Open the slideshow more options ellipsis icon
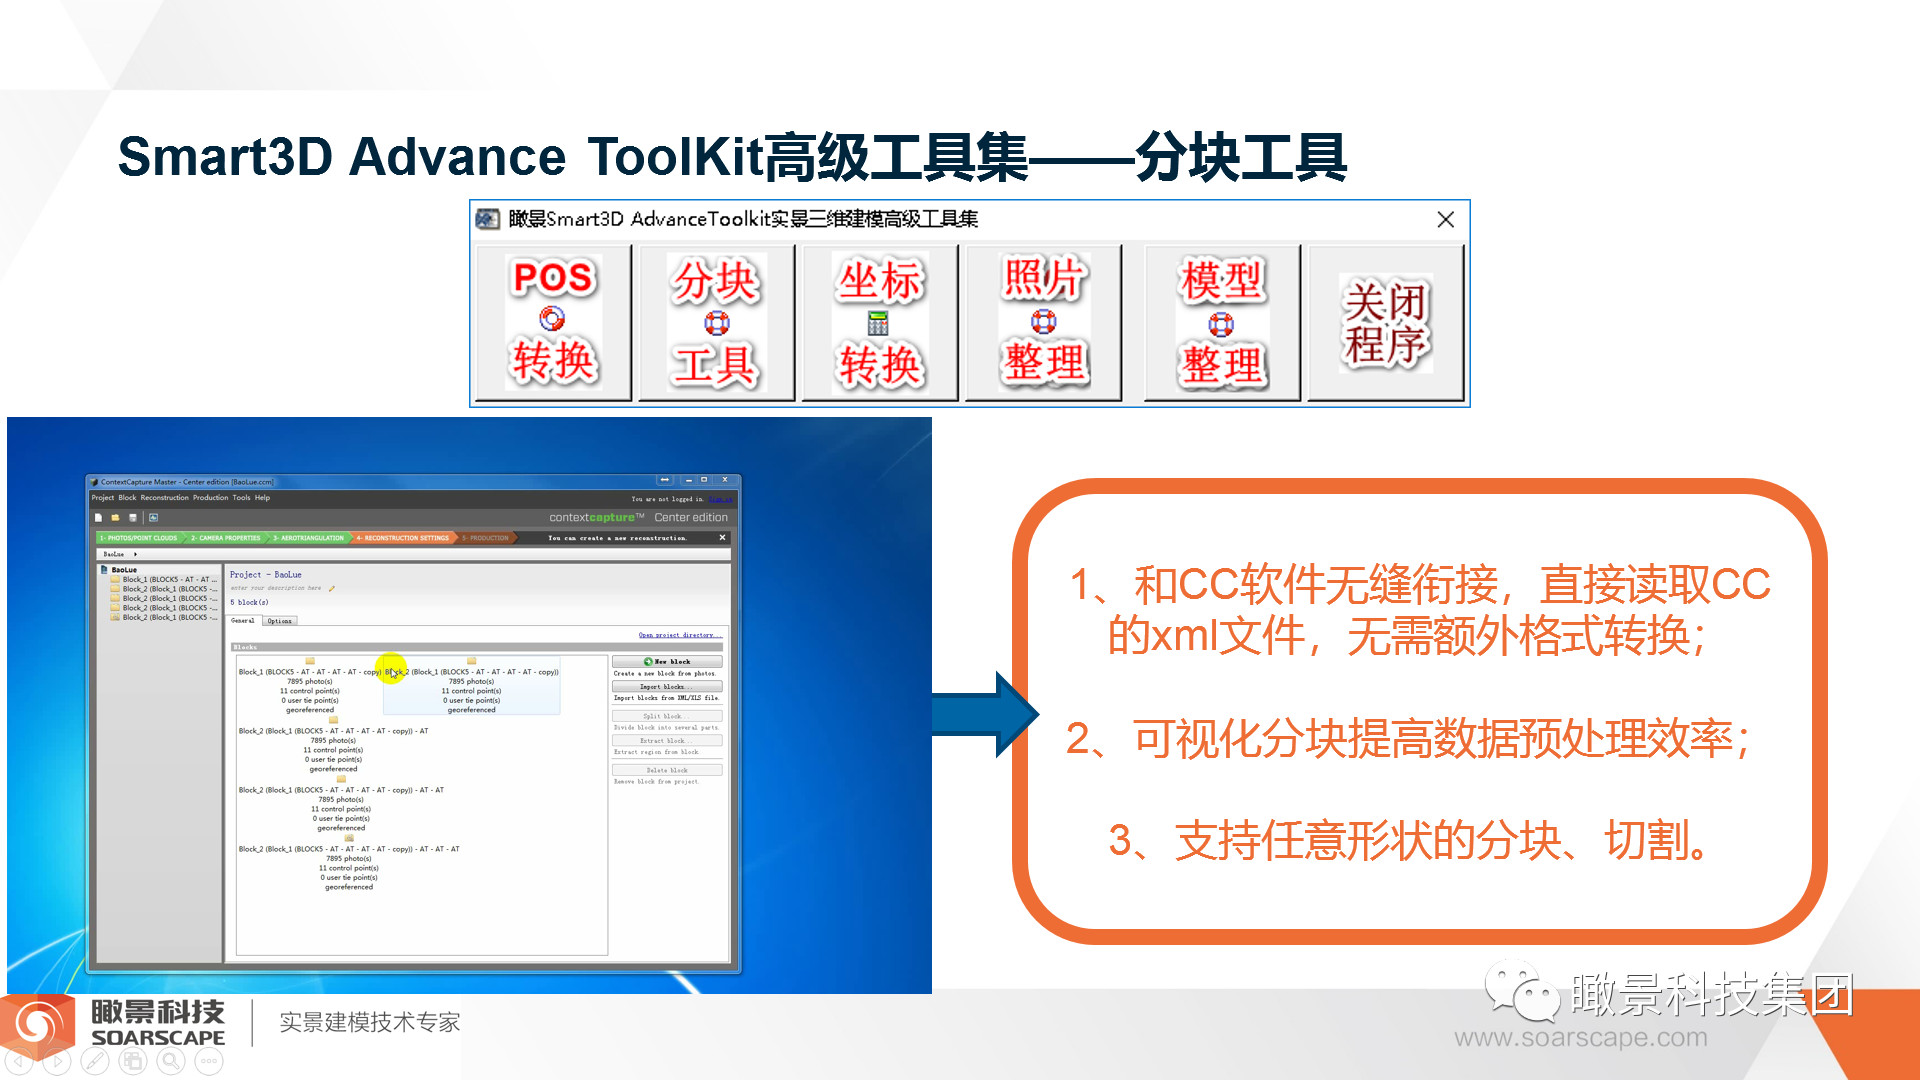Viewport: 1920px width, 1080px height. (x=209, y=1061)
